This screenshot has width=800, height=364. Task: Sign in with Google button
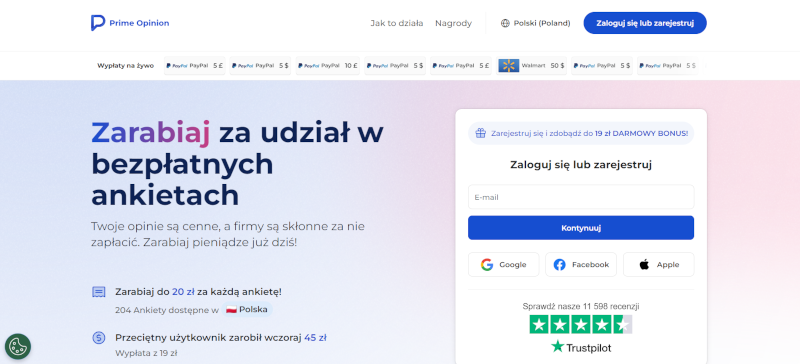[x=503, y=264]
